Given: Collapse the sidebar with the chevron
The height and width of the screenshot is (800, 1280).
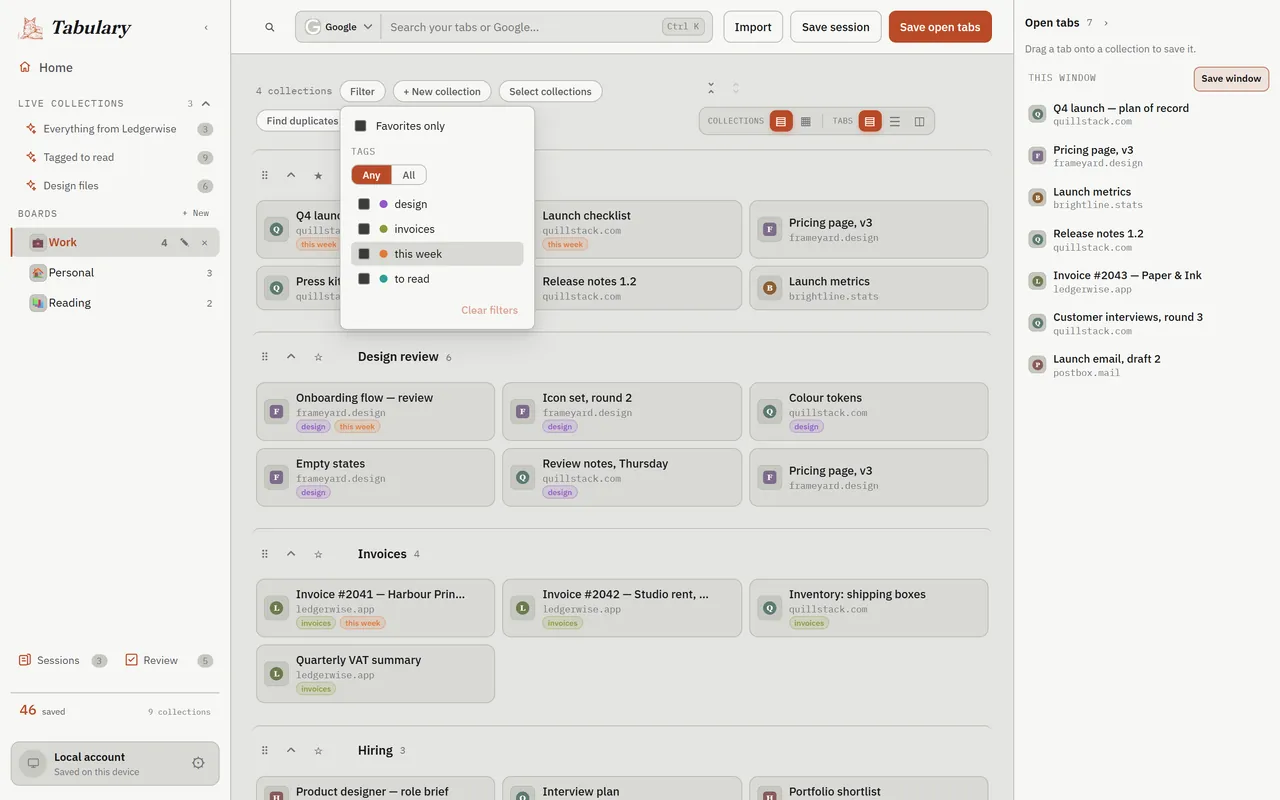Looking at the screenshot, I should [206, 28].
